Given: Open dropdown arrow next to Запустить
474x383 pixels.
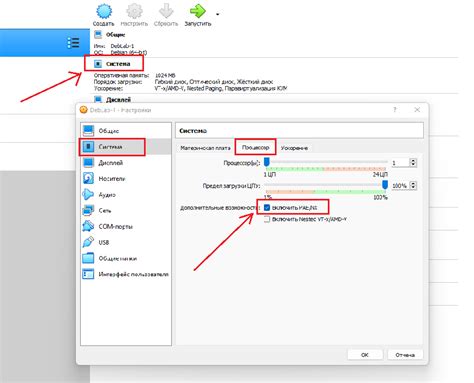Looking at the screenshot, I should pos(218,14).
